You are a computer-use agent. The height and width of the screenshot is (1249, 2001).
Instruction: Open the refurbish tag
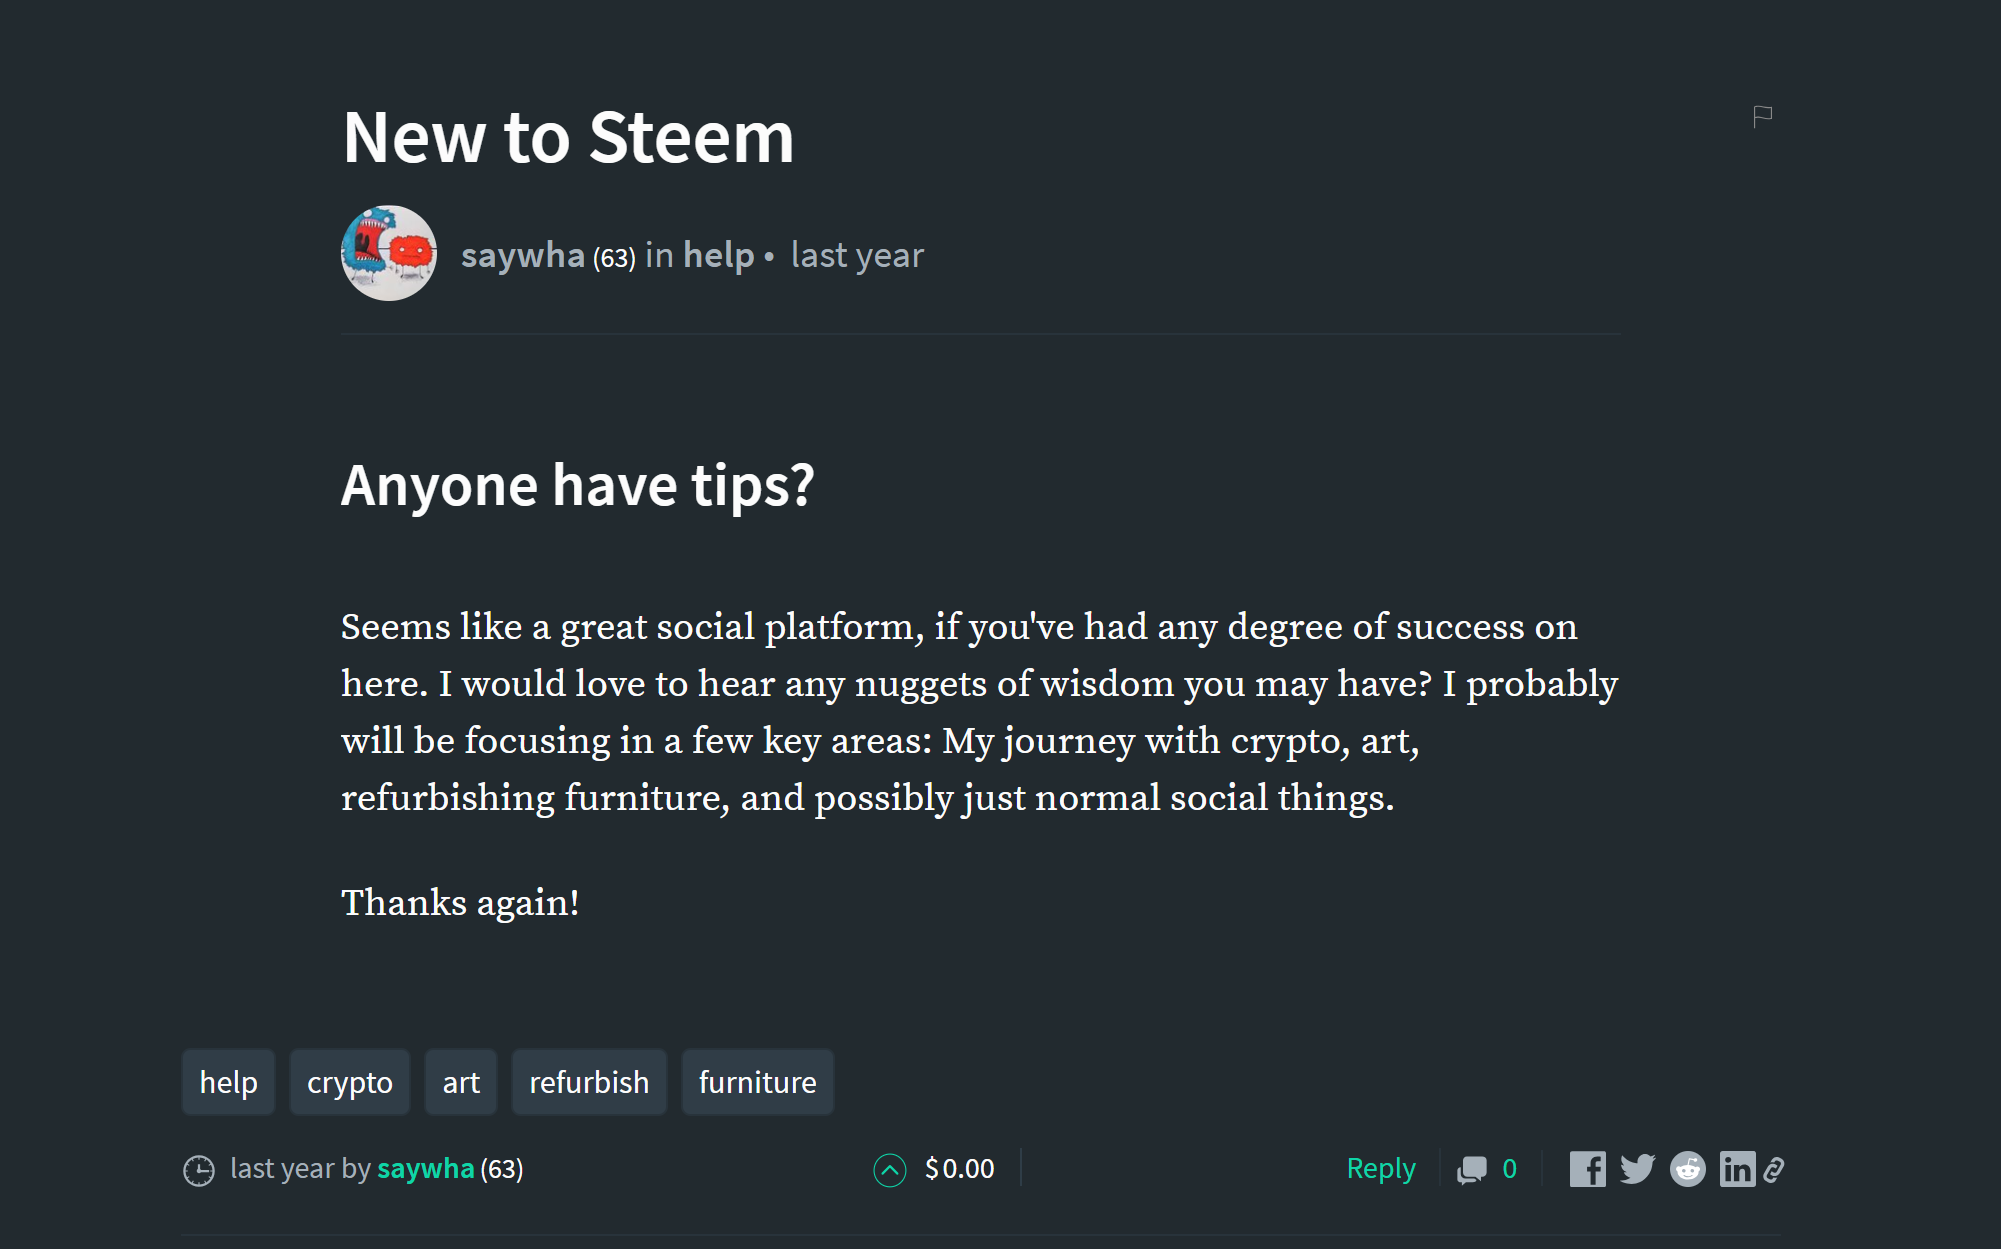589,1082
